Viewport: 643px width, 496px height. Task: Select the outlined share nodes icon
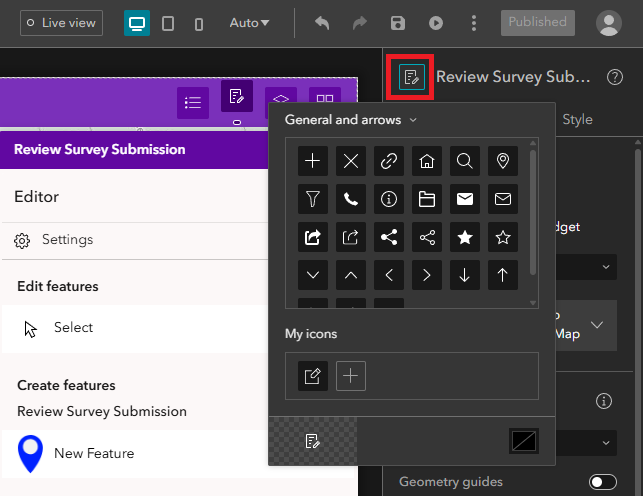pyautogui.click(x=427, y=237)
